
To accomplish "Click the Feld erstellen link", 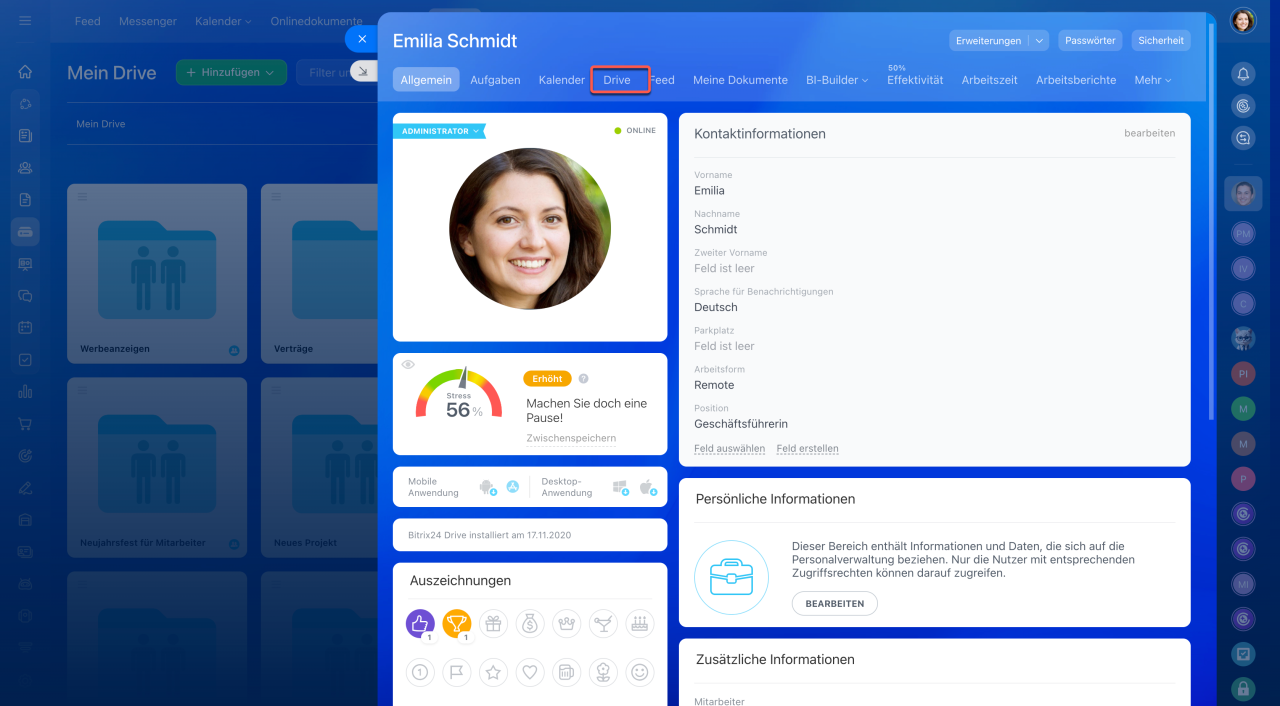I will (808, 449).
